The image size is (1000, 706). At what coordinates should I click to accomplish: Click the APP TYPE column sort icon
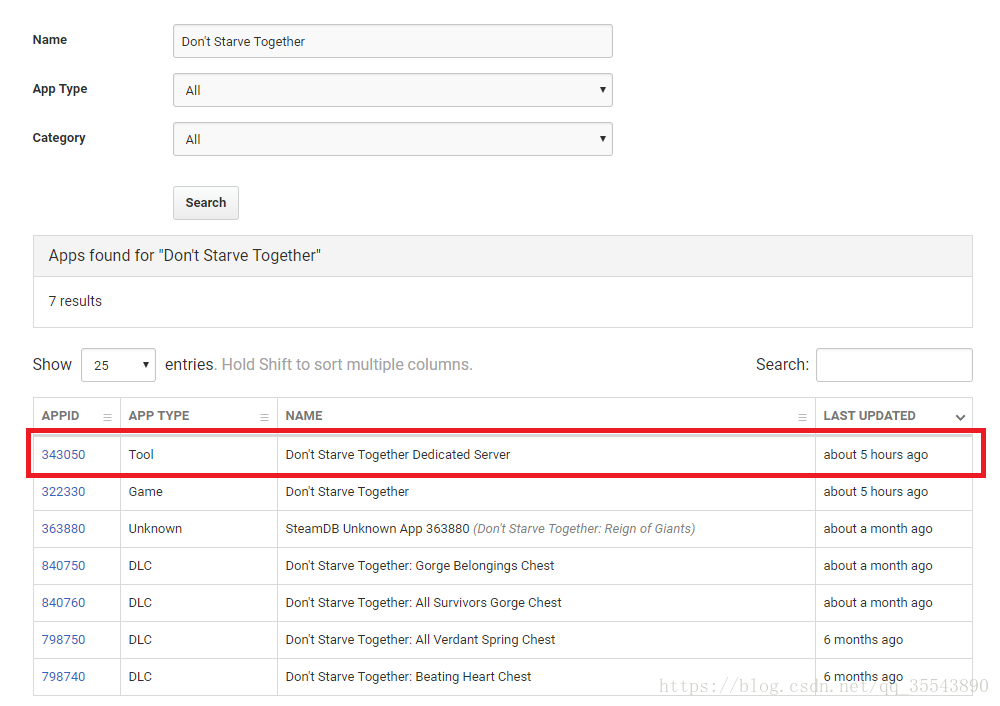coord(264,417)
